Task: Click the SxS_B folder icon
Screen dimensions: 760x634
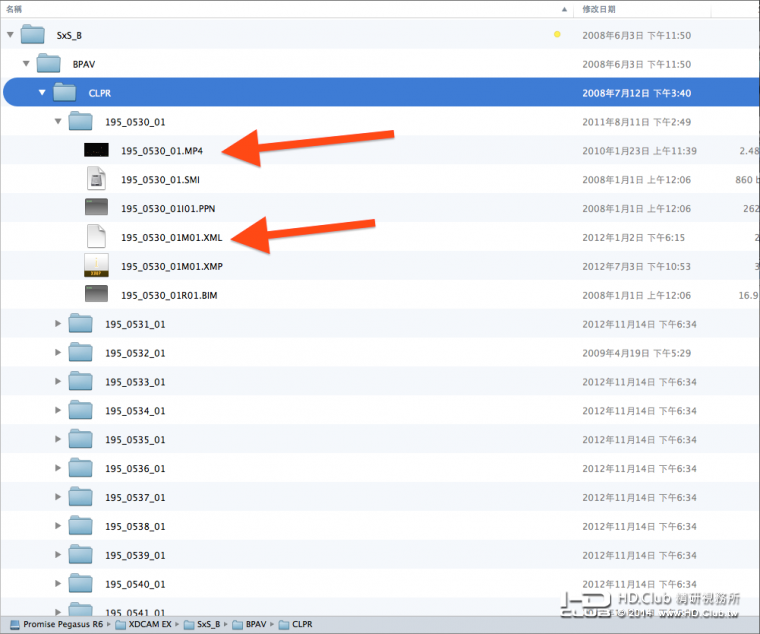Action: (33, 35)
